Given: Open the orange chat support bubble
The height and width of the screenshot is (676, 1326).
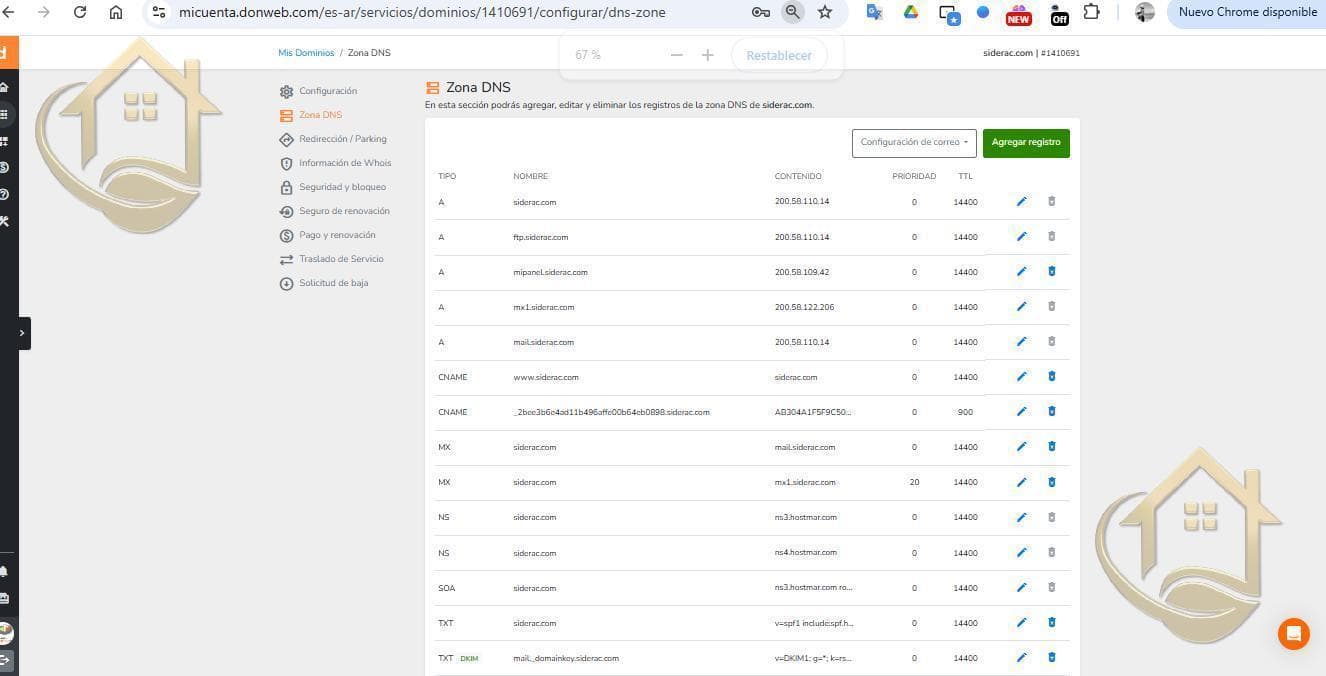Looking at the screenshot, I should (1293, 633).
